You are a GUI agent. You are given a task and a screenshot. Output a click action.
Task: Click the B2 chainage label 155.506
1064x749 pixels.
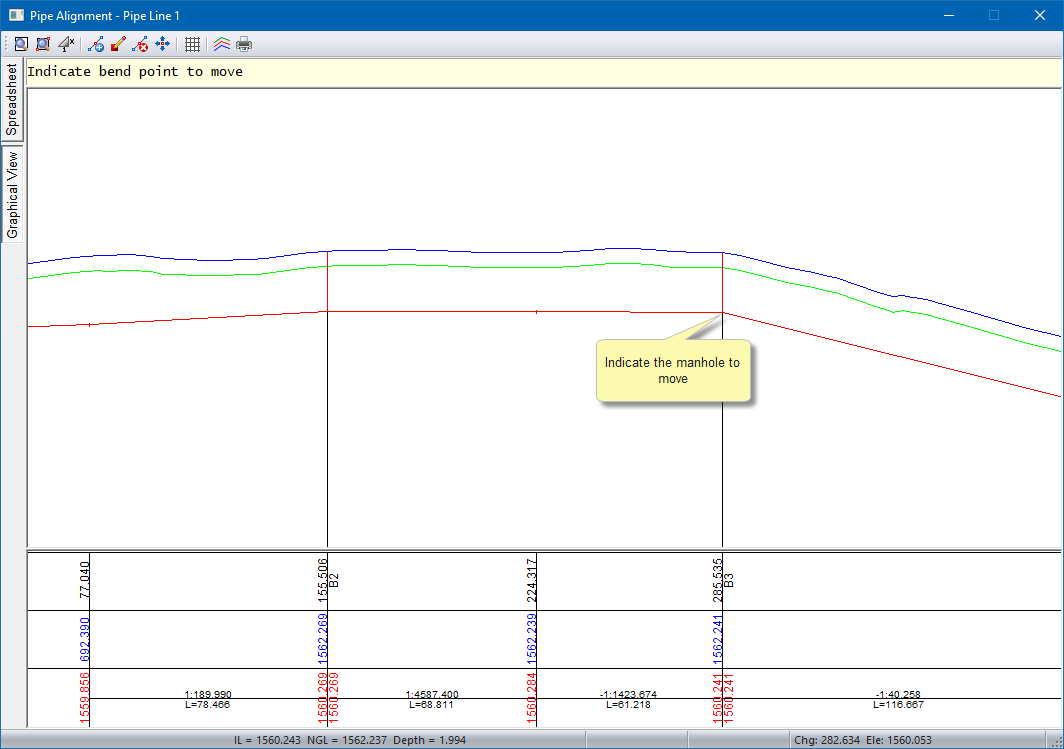click(322, 578)
